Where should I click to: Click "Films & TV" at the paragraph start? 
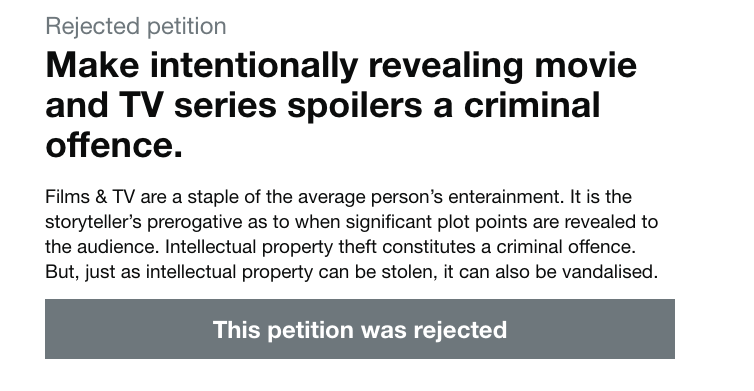click(x=90, y=197)
